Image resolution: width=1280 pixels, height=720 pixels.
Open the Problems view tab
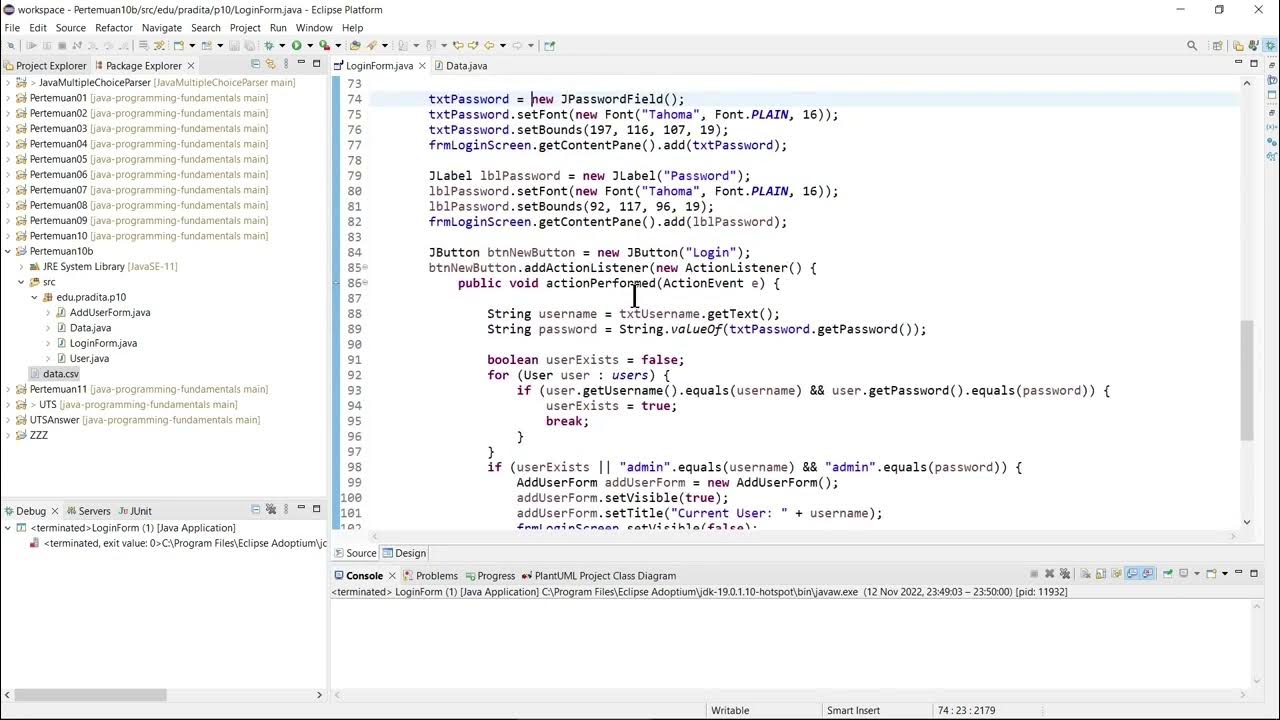(430, 576)
